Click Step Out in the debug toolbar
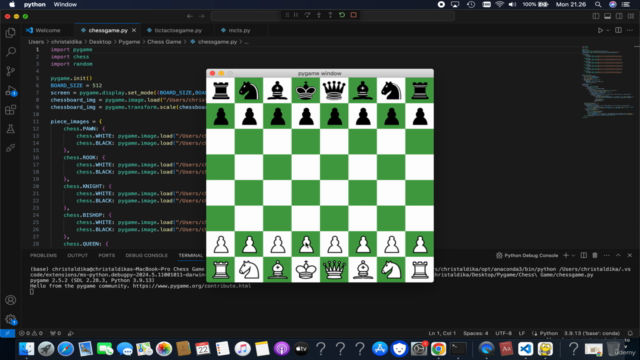The height and width of the screenshot is (360, 640). (x=330, y=15)
